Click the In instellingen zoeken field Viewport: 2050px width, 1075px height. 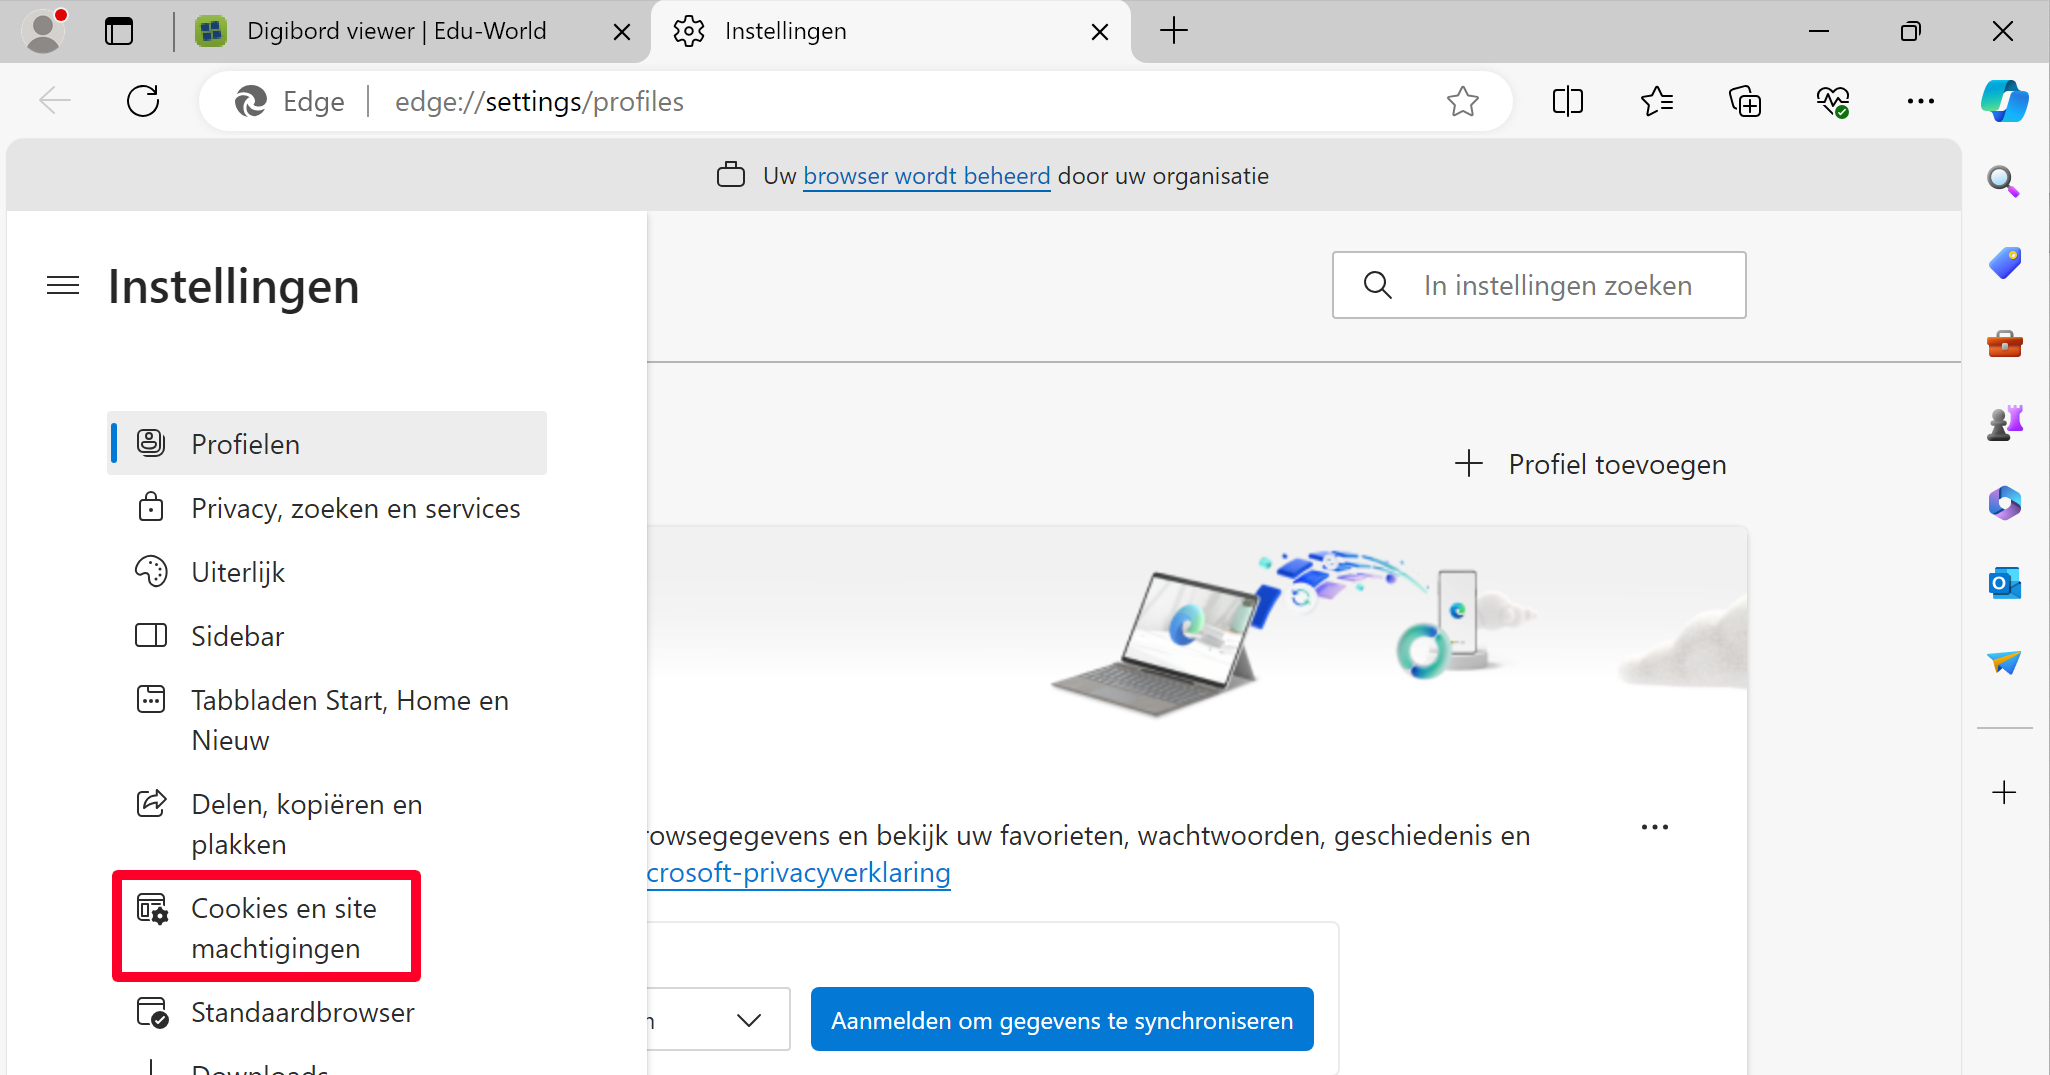click(1557, 285)
